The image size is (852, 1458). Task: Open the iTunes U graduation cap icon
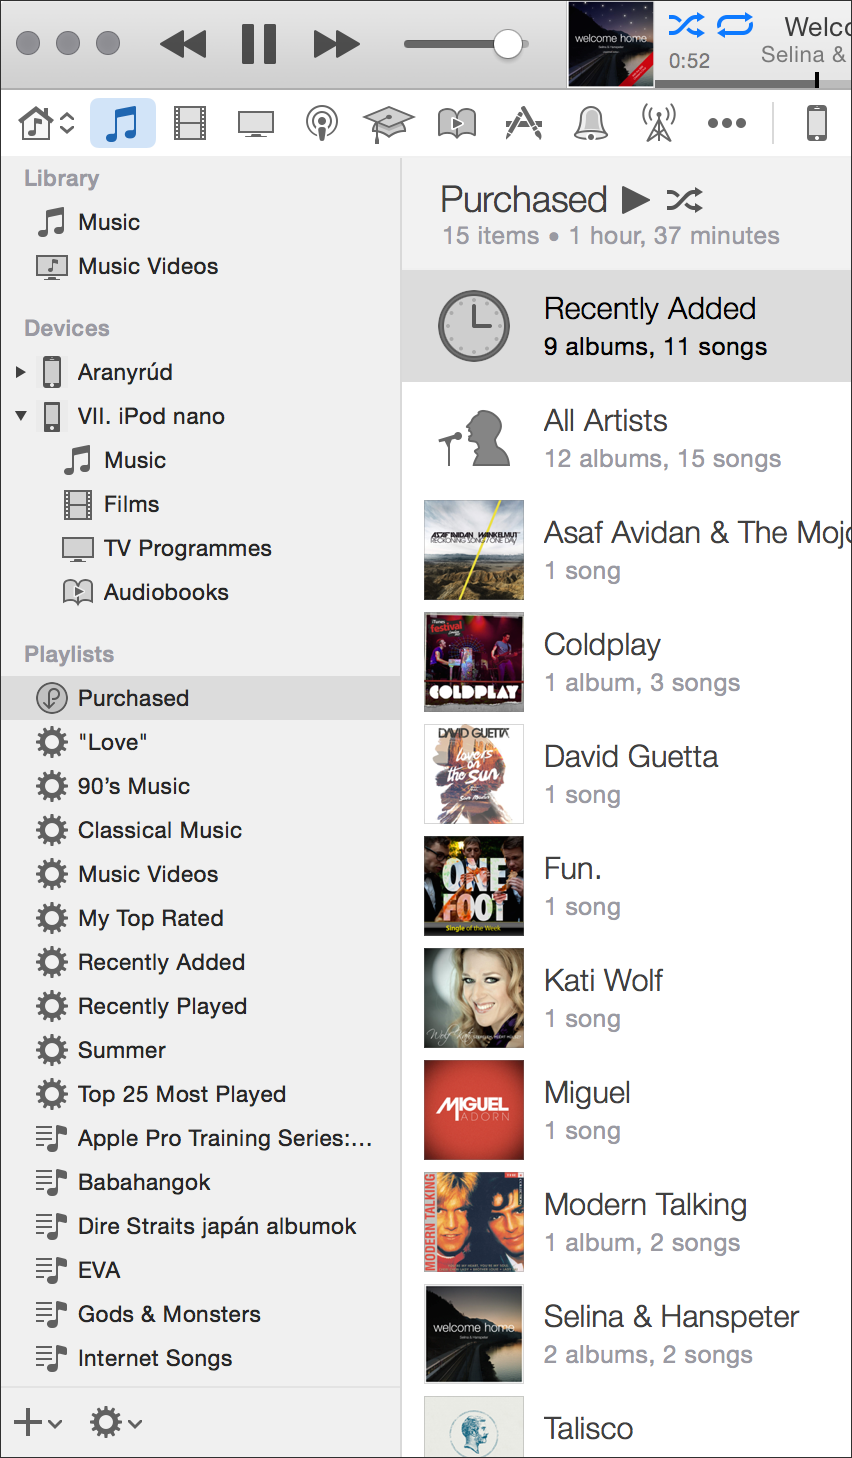click(388, 124)
